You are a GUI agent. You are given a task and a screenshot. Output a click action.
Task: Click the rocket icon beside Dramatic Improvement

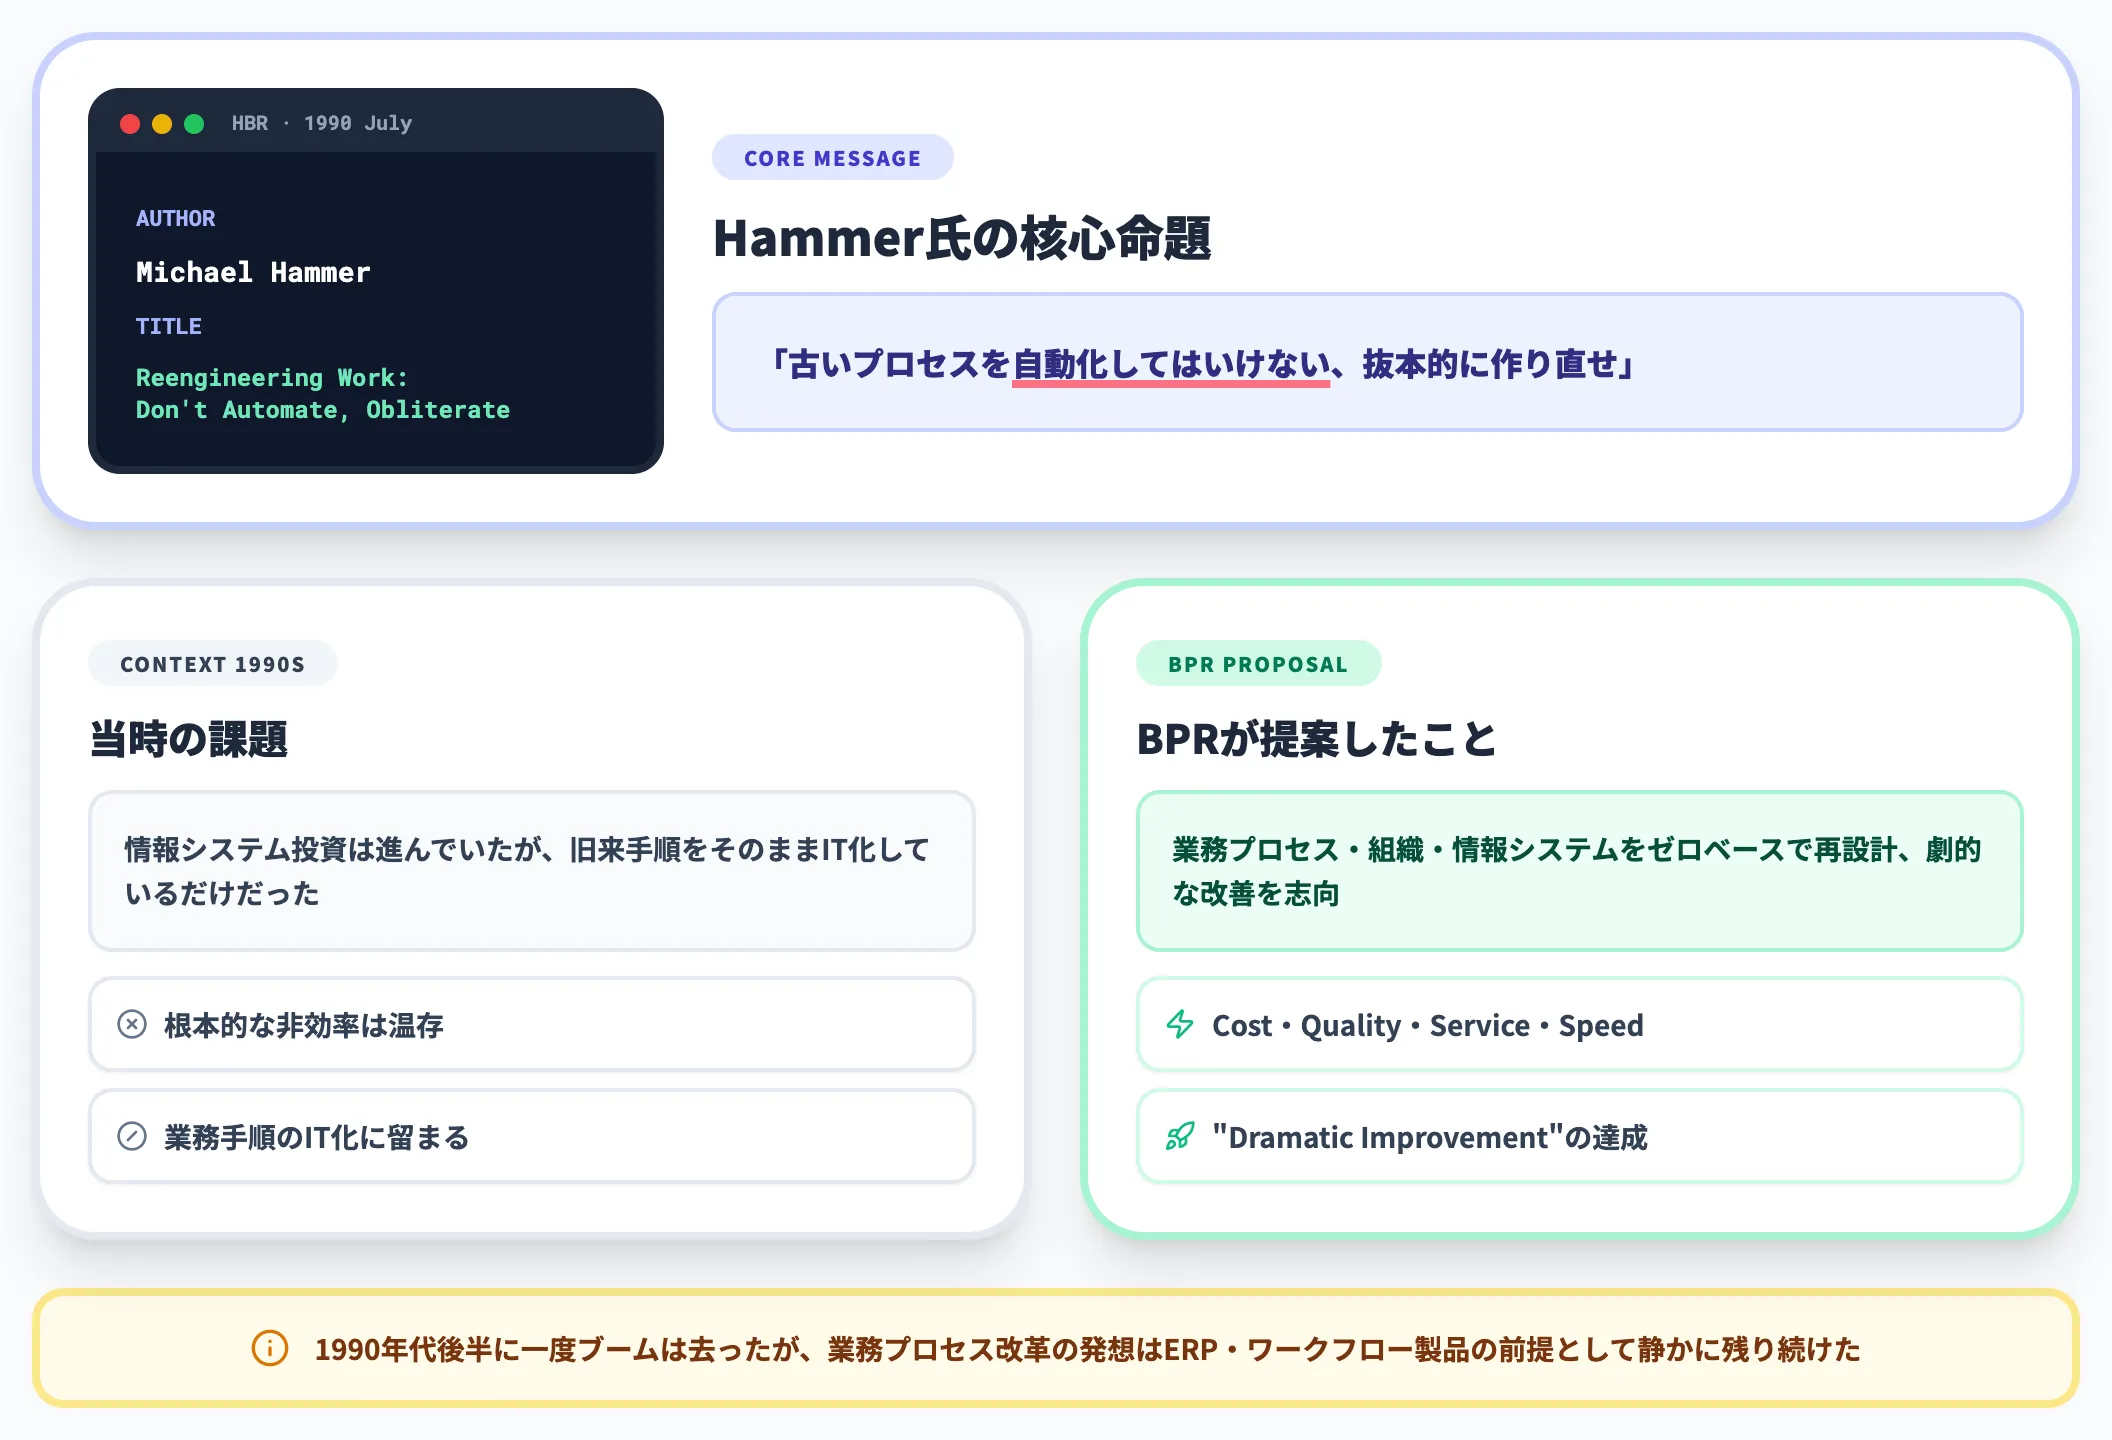pos(1180,1136)
